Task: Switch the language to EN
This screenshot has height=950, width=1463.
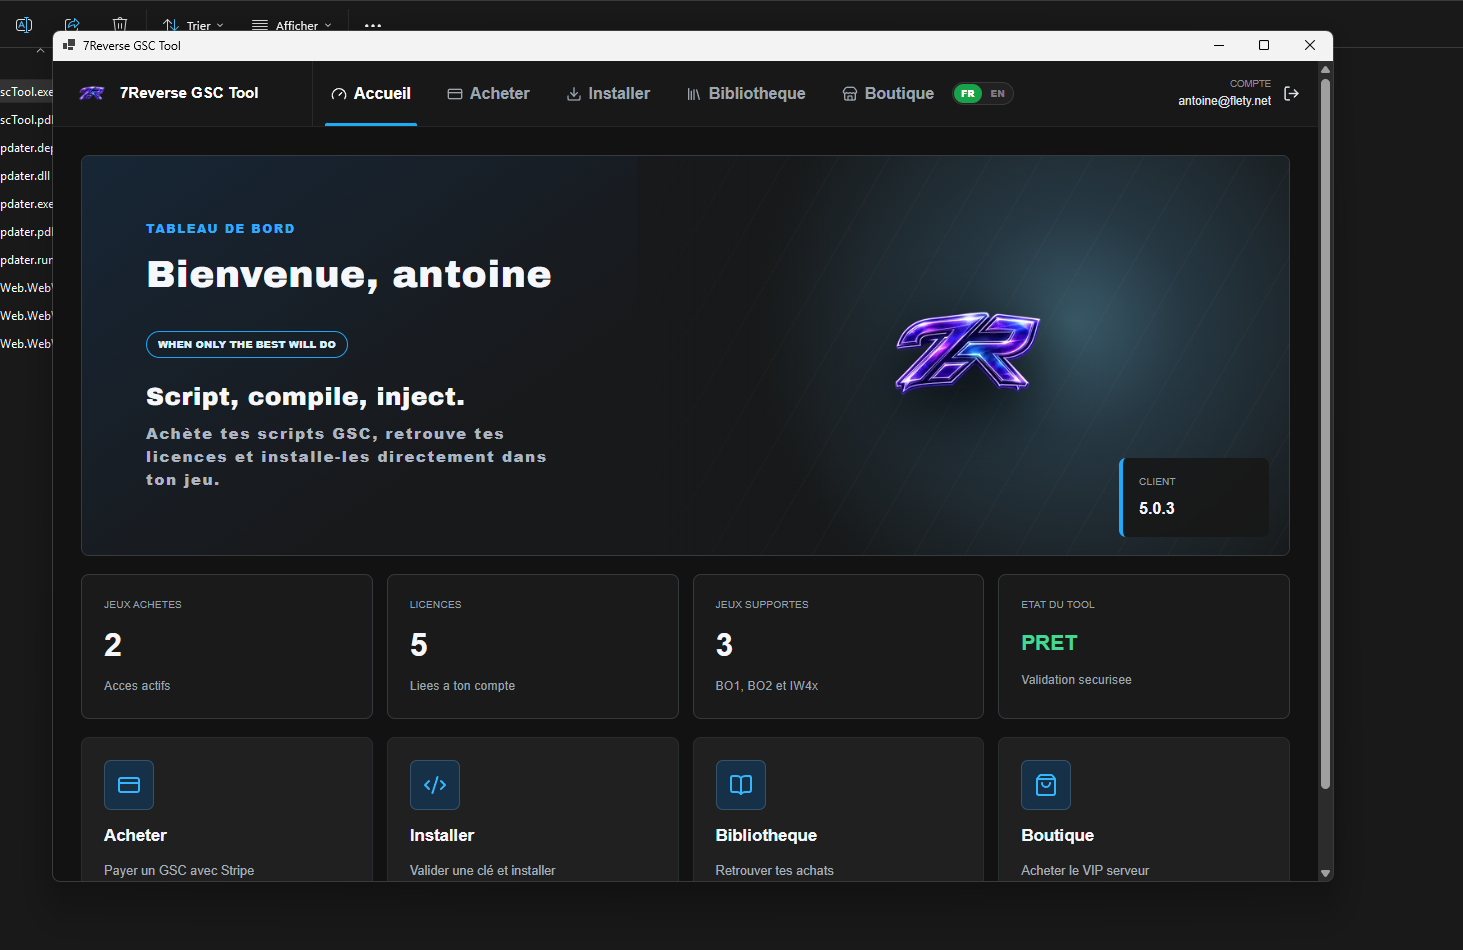Action: point(998,94)
